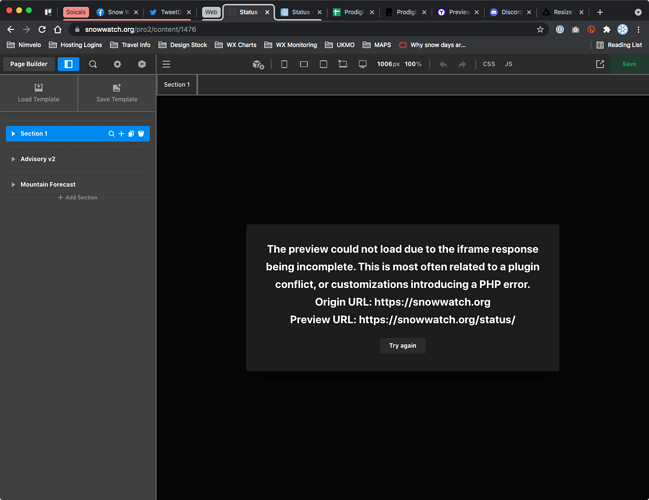649x500 pixels.
Task: Open the layout panel toggle icon
Action: pos(68,64)
